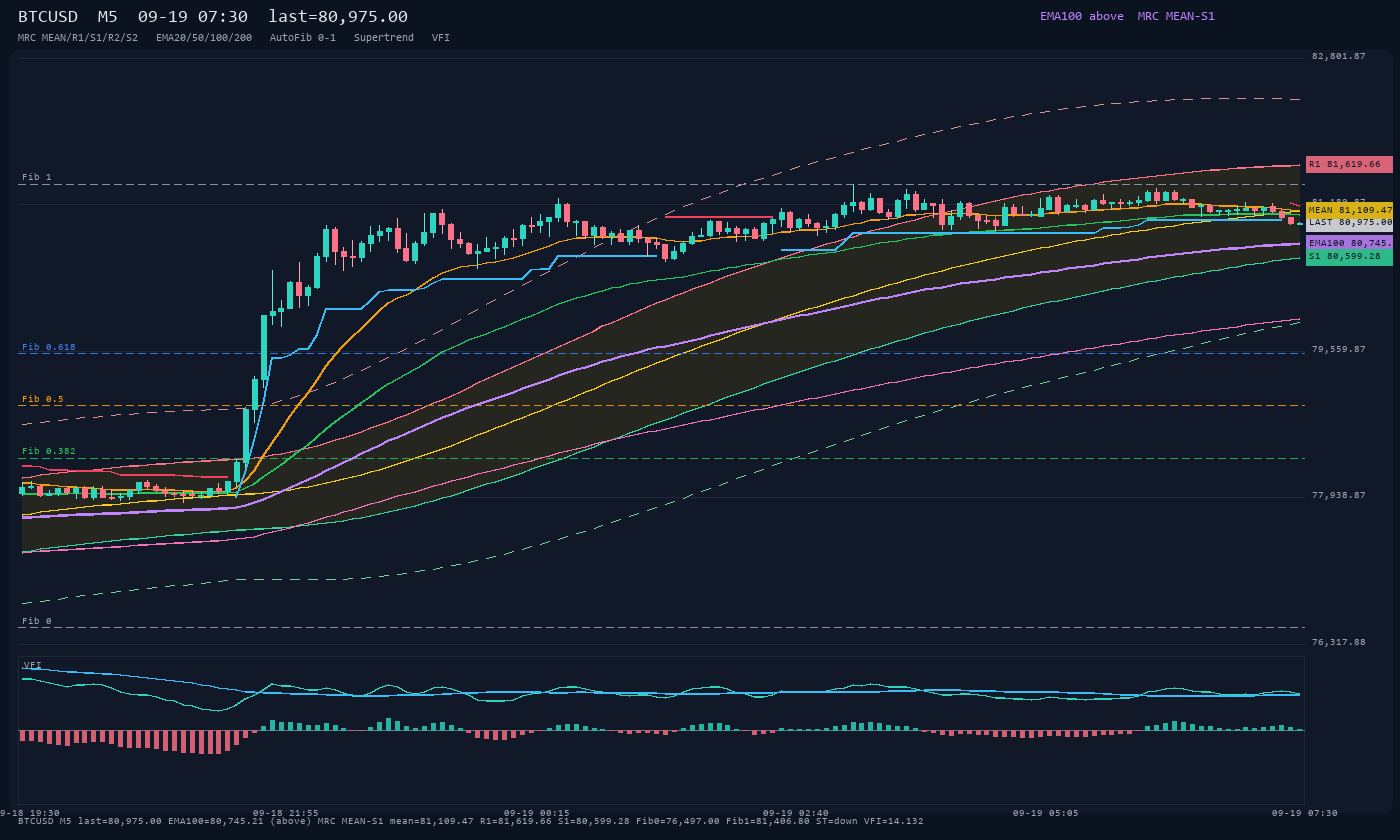The width and height of the screenshot is (1400, 840).
Task: Select the M5 timeframe label in the title
Action: 108,16
